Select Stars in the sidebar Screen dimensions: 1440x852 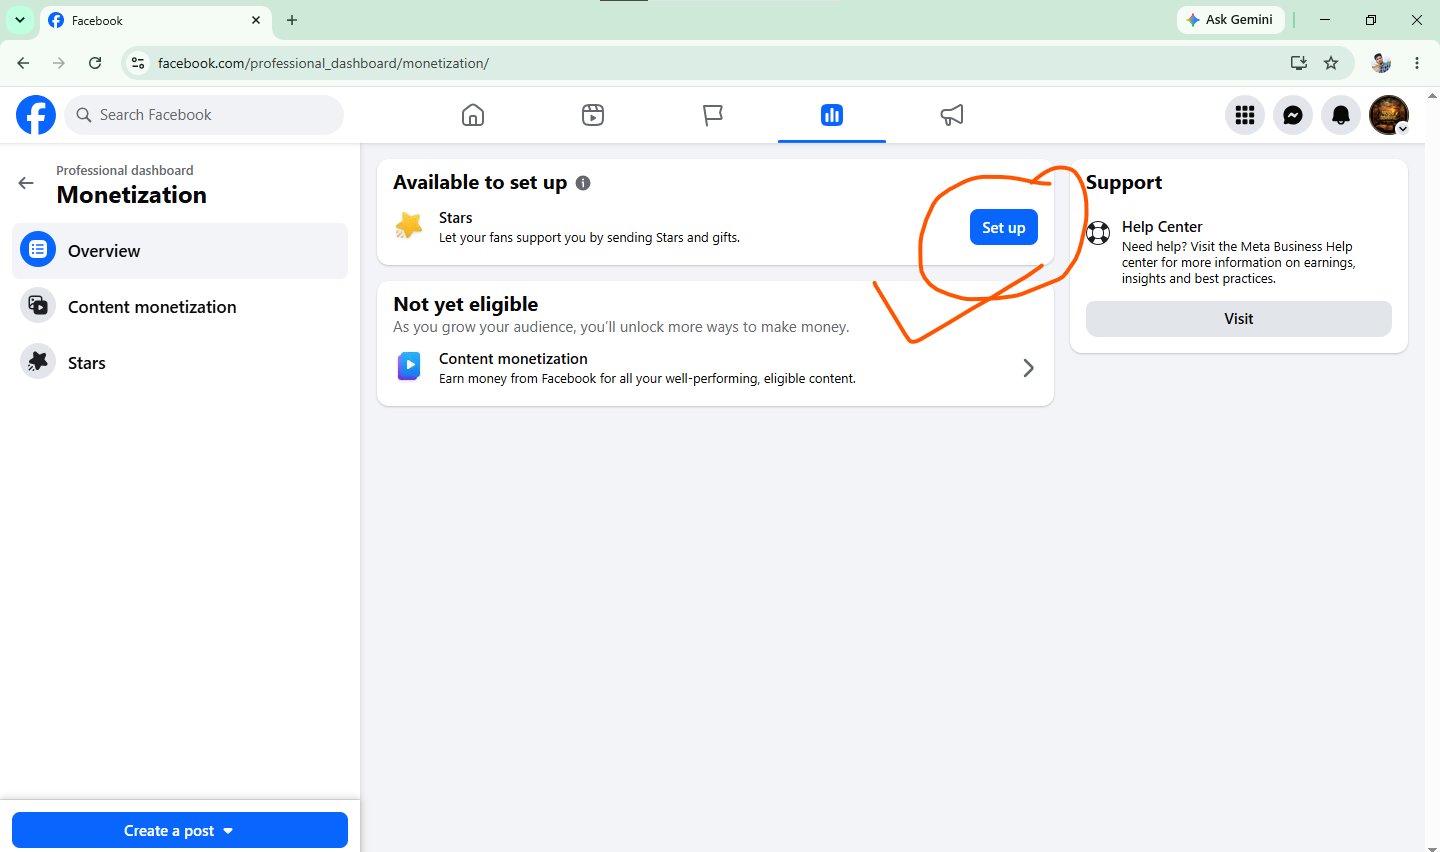pyautogui.click(x=180, y=363)
